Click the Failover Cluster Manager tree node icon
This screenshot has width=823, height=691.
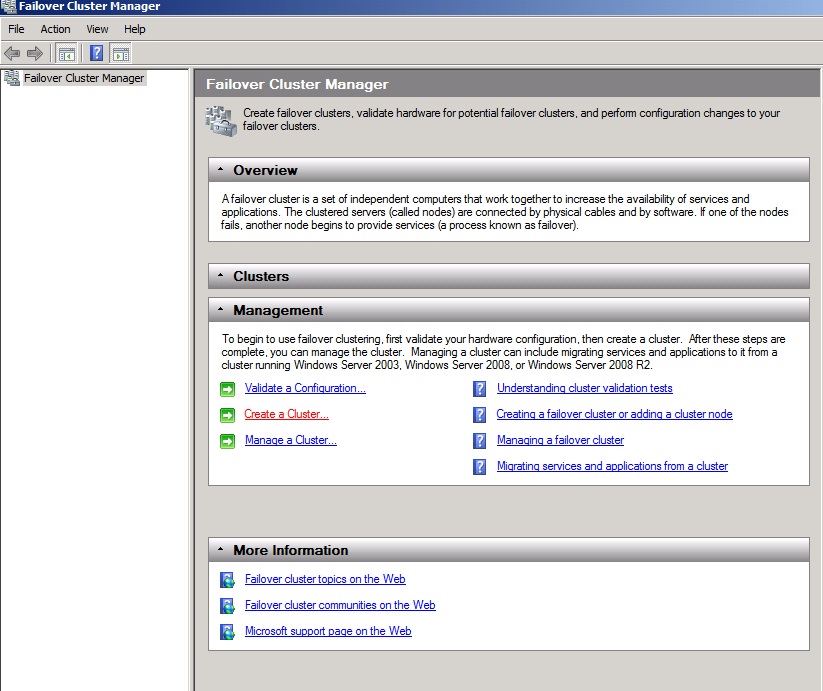coord(12,78)
